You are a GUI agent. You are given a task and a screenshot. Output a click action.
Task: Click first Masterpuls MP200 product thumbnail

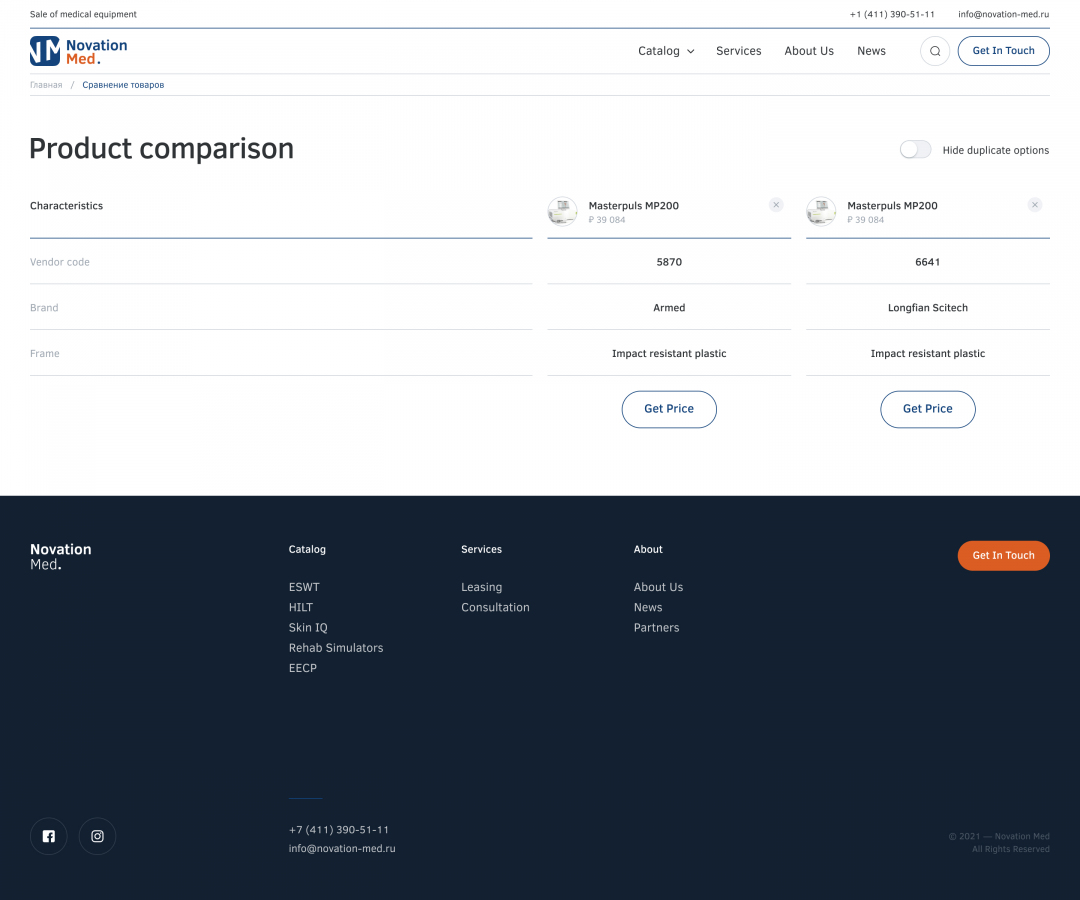[563, 211]
